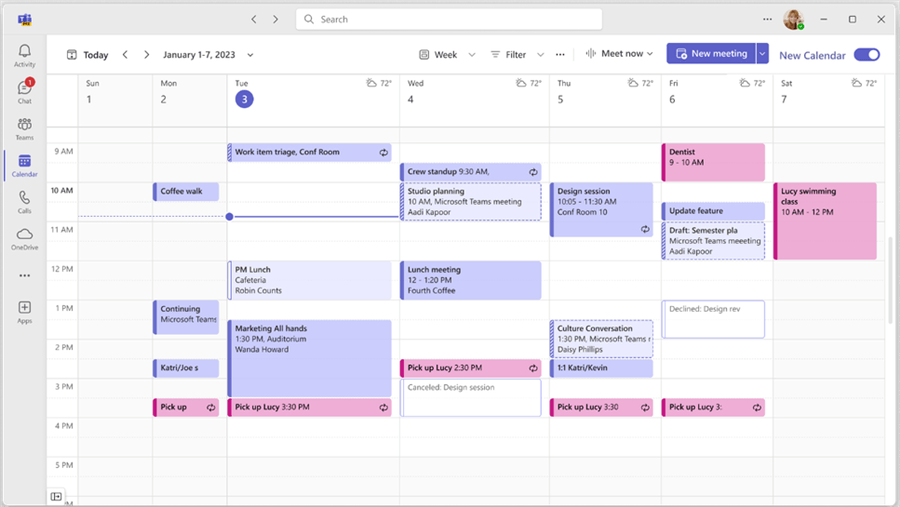Click the Search input field
The height and width of the screenshot is (507, 900).
tap(449, 19)
